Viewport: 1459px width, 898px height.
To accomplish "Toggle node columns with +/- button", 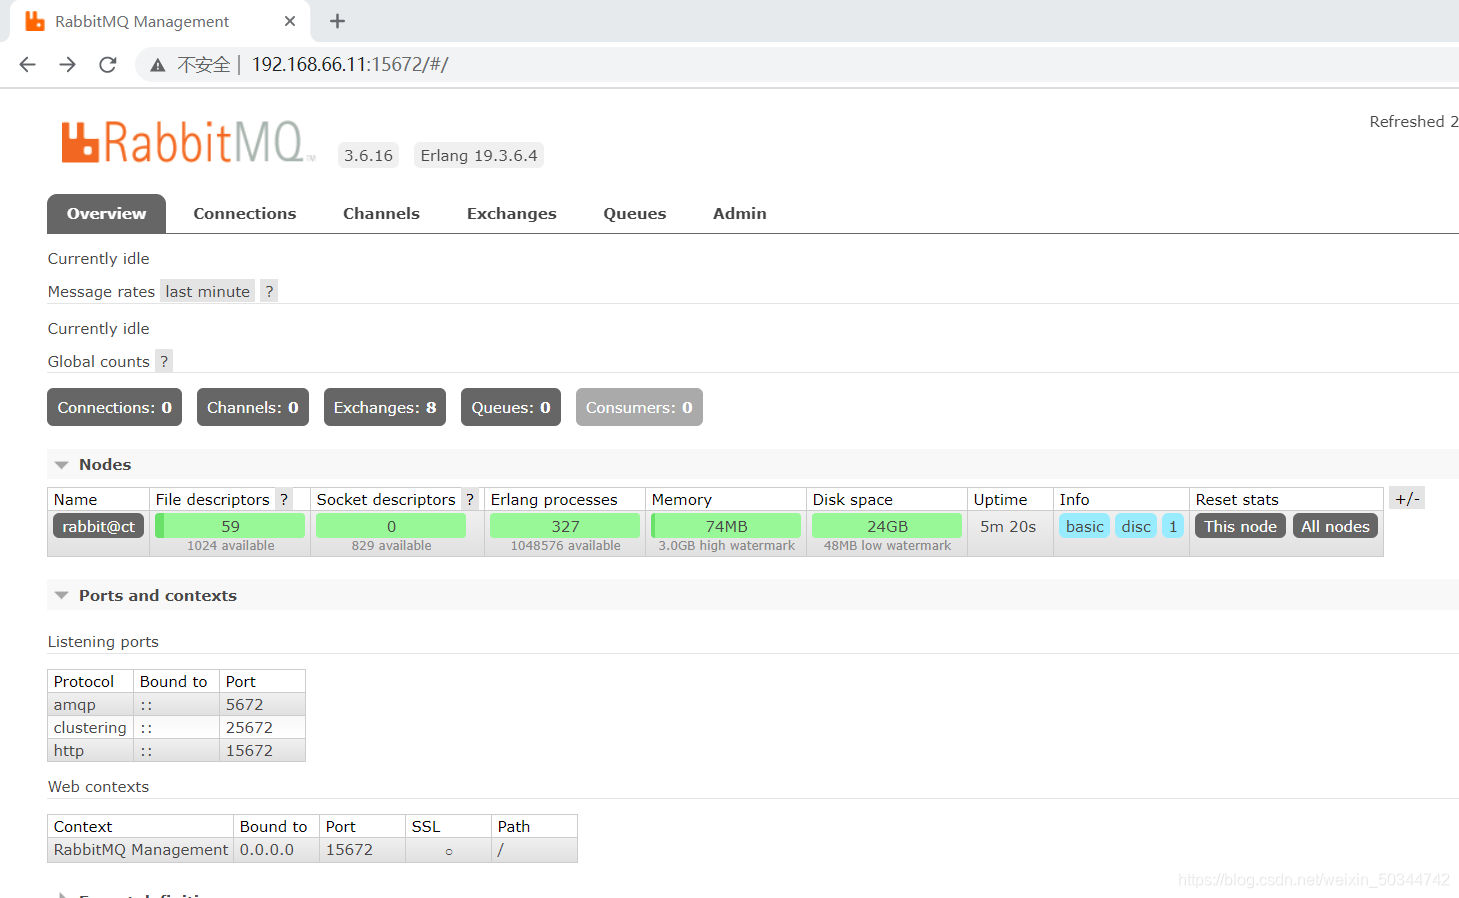I will click(x=1407, y=499).
